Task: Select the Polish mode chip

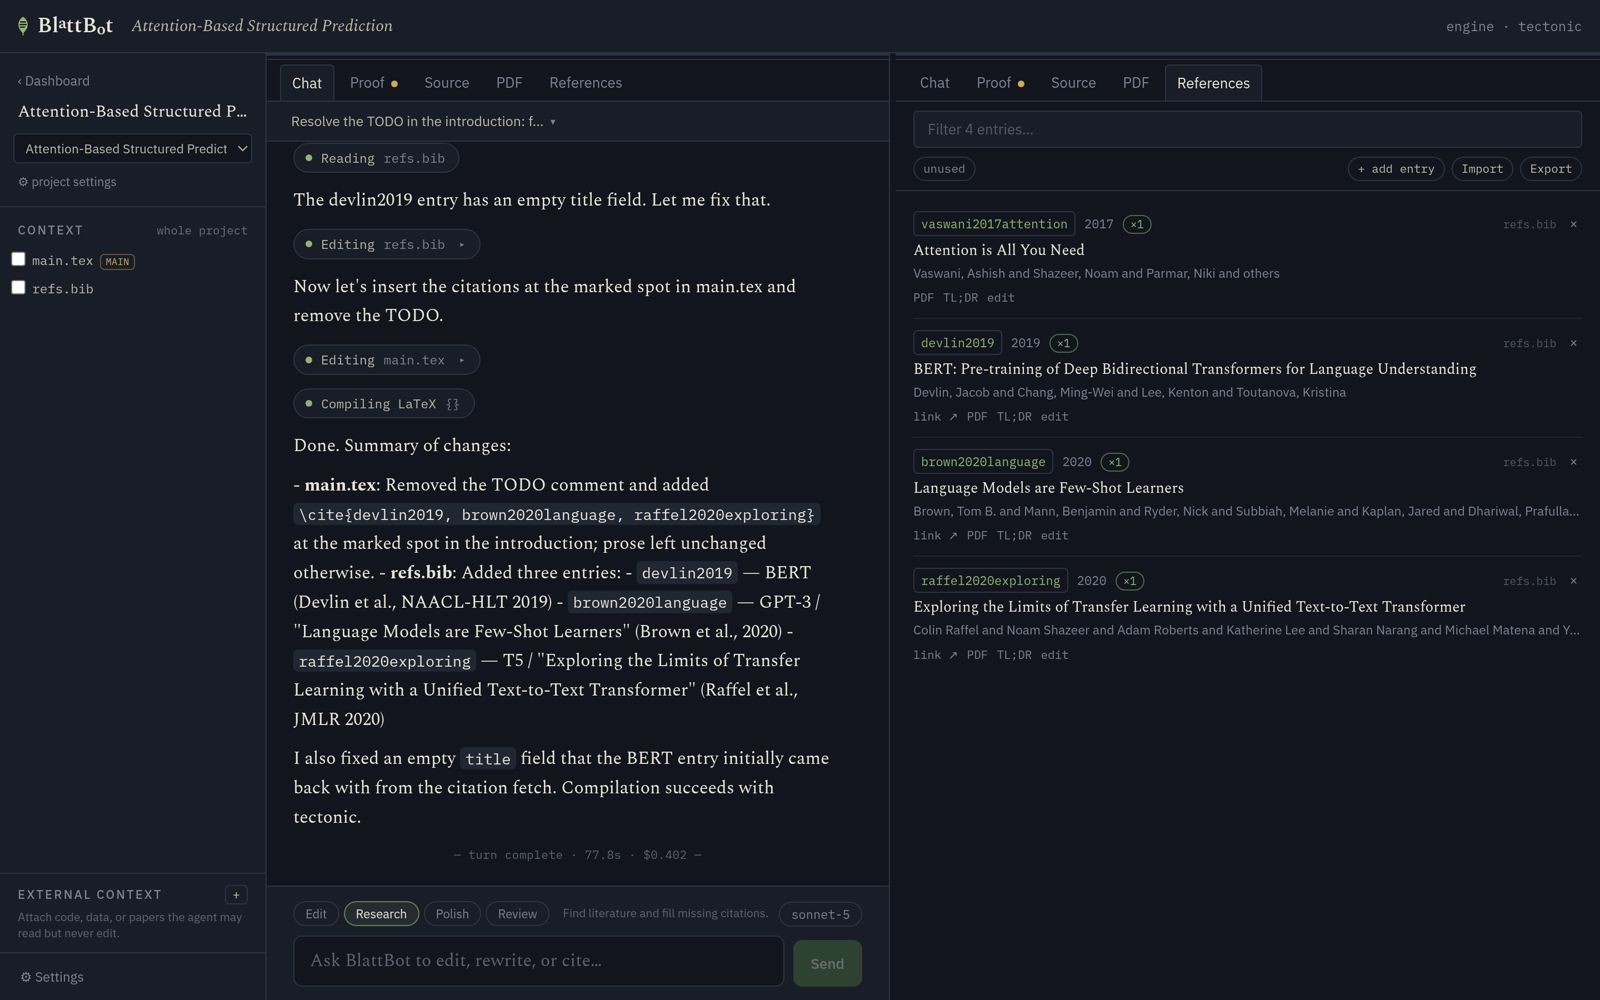Action: [452, 914]
